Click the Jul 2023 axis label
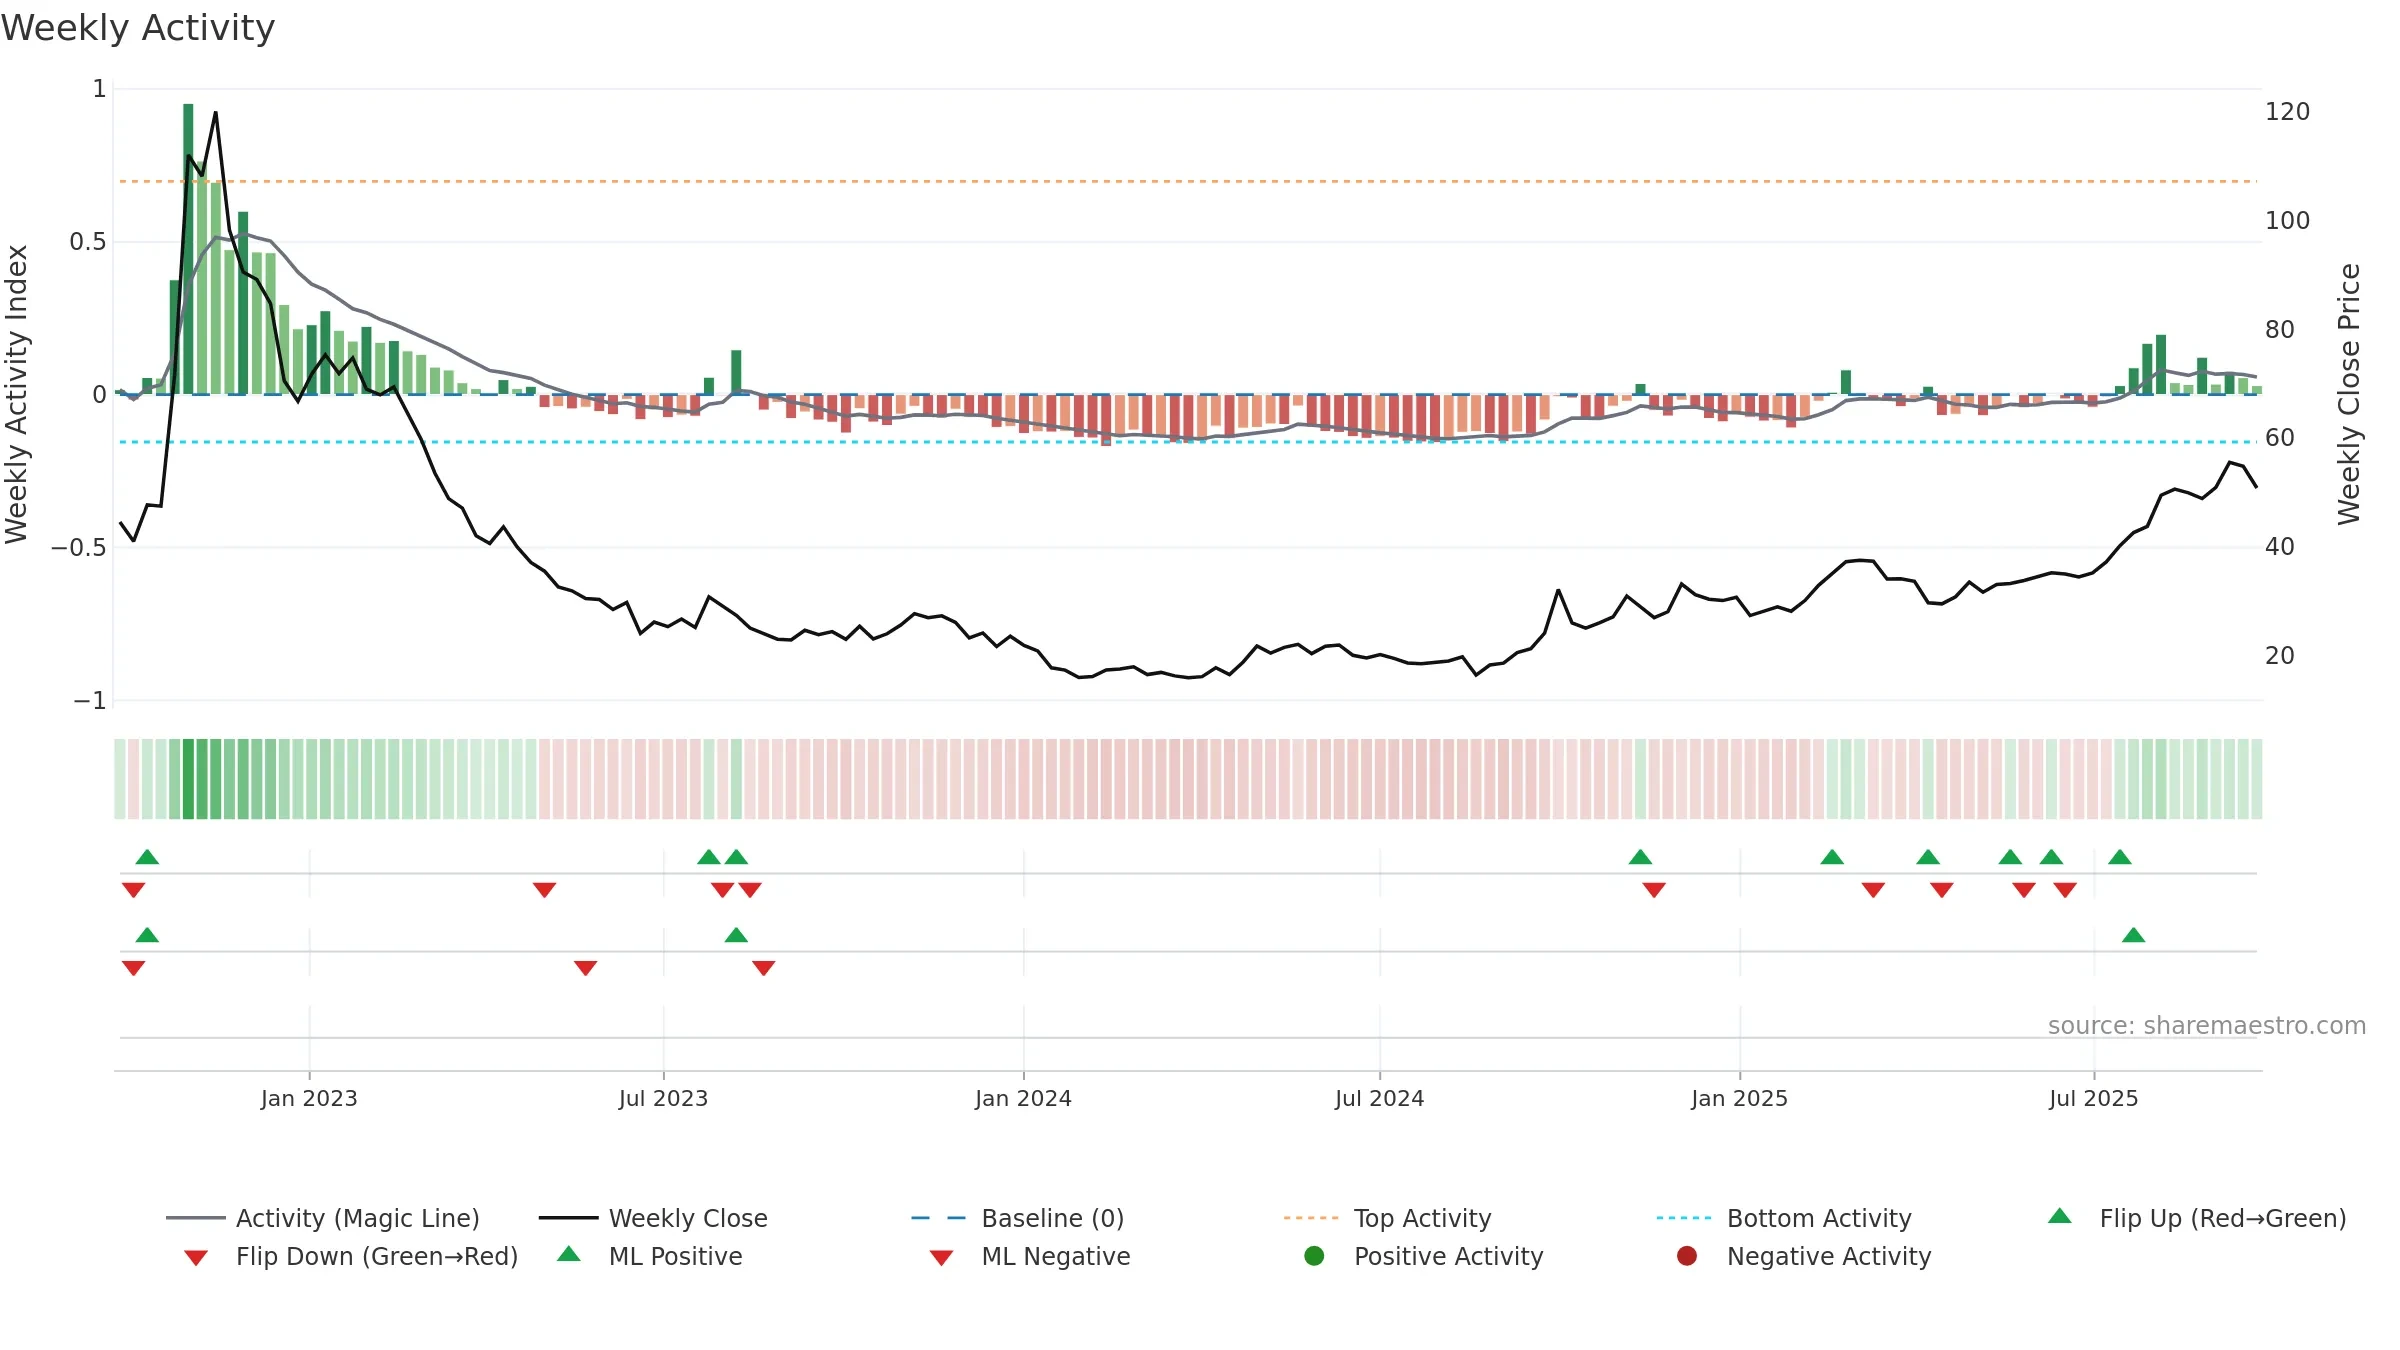Viewport: 2400px width, 1350px height. coord(663,1098)
